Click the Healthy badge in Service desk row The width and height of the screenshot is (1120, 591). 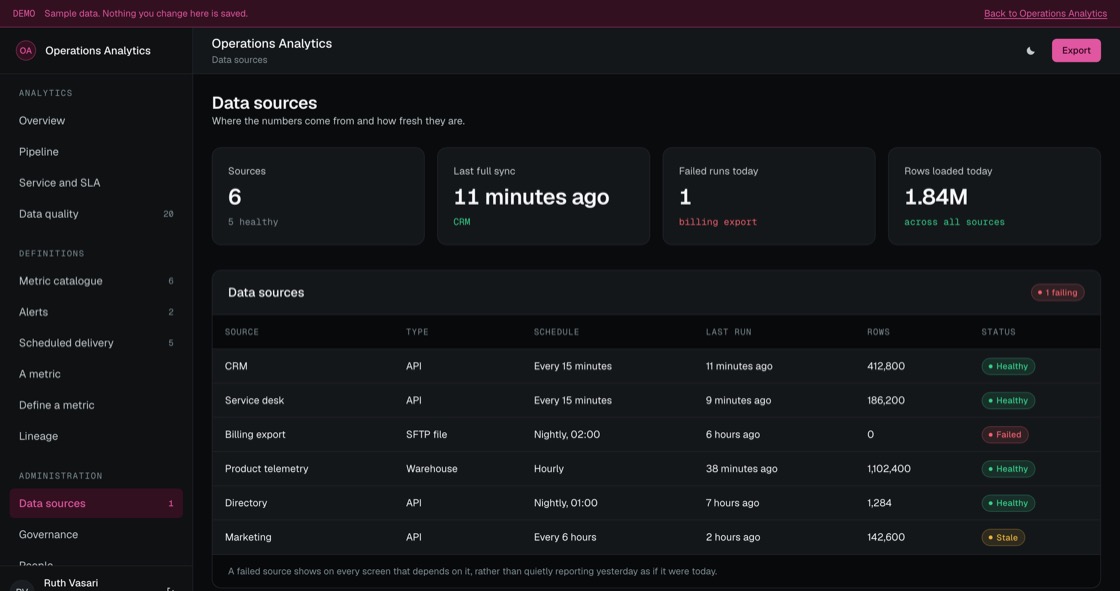click(1008, 400)
